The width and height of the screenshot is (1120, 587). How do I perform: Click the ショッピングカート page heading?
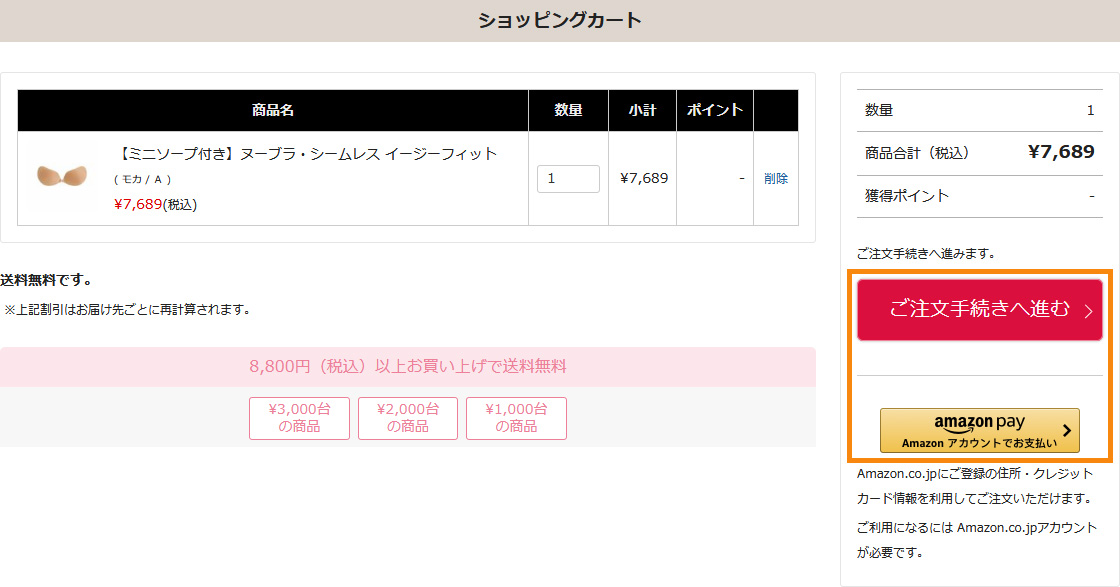pos(559,20)
